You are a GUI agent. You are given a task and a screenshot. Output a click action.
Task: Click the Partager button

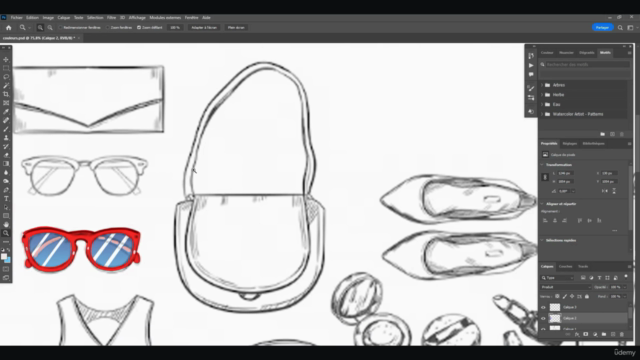click(602, 28)
